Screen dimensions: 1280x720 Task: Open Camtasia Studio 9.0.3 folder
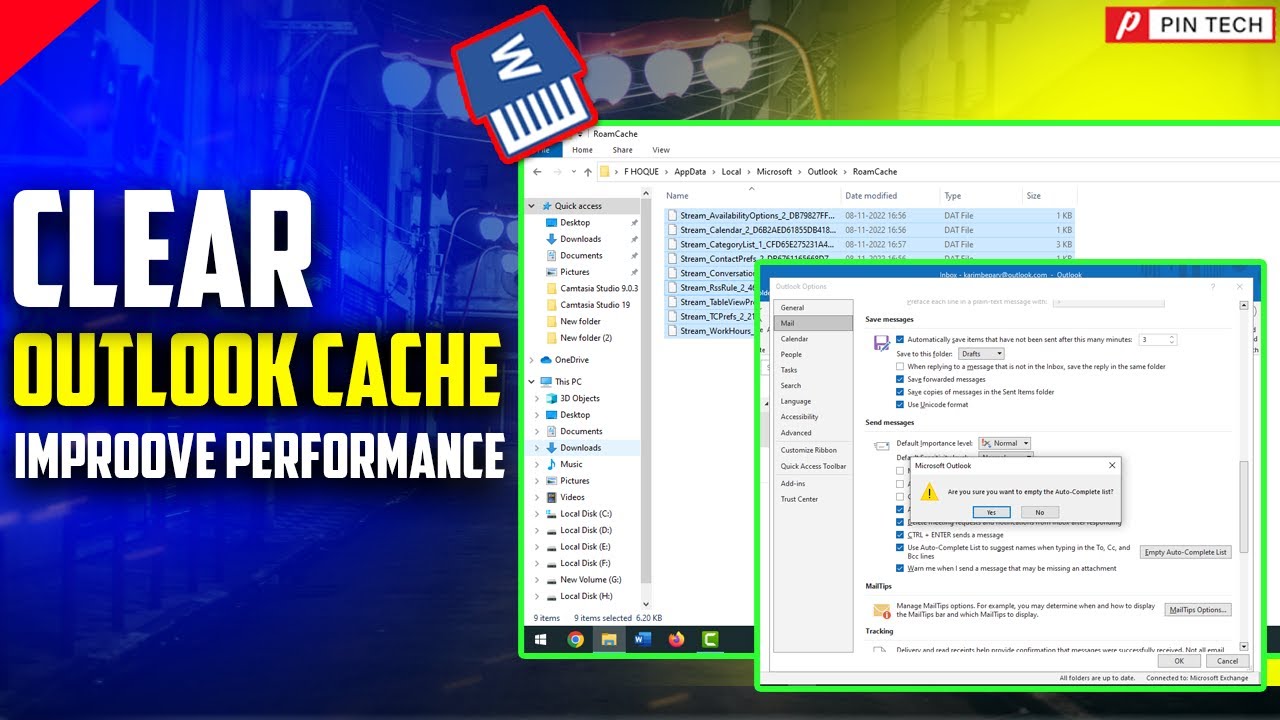(x=598, y=288)
